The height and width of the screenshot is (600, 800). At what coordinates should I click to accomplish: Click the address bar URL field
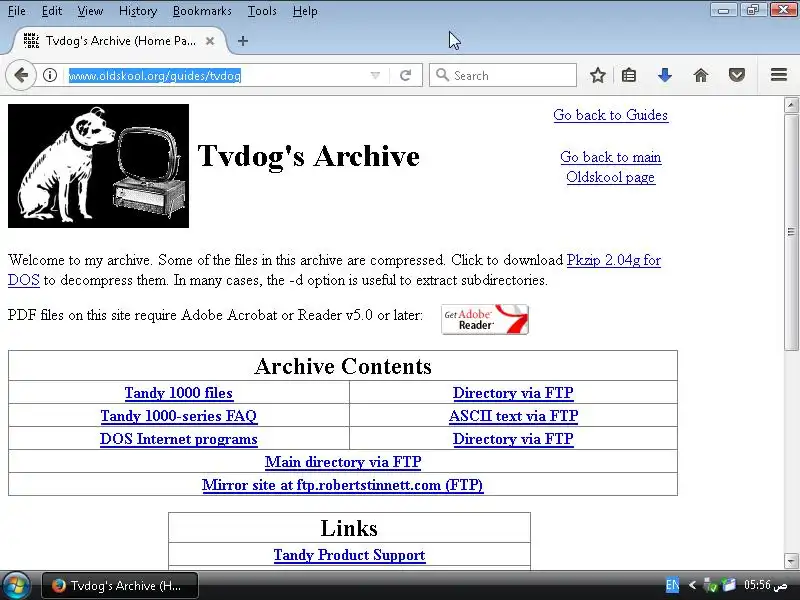219,76
